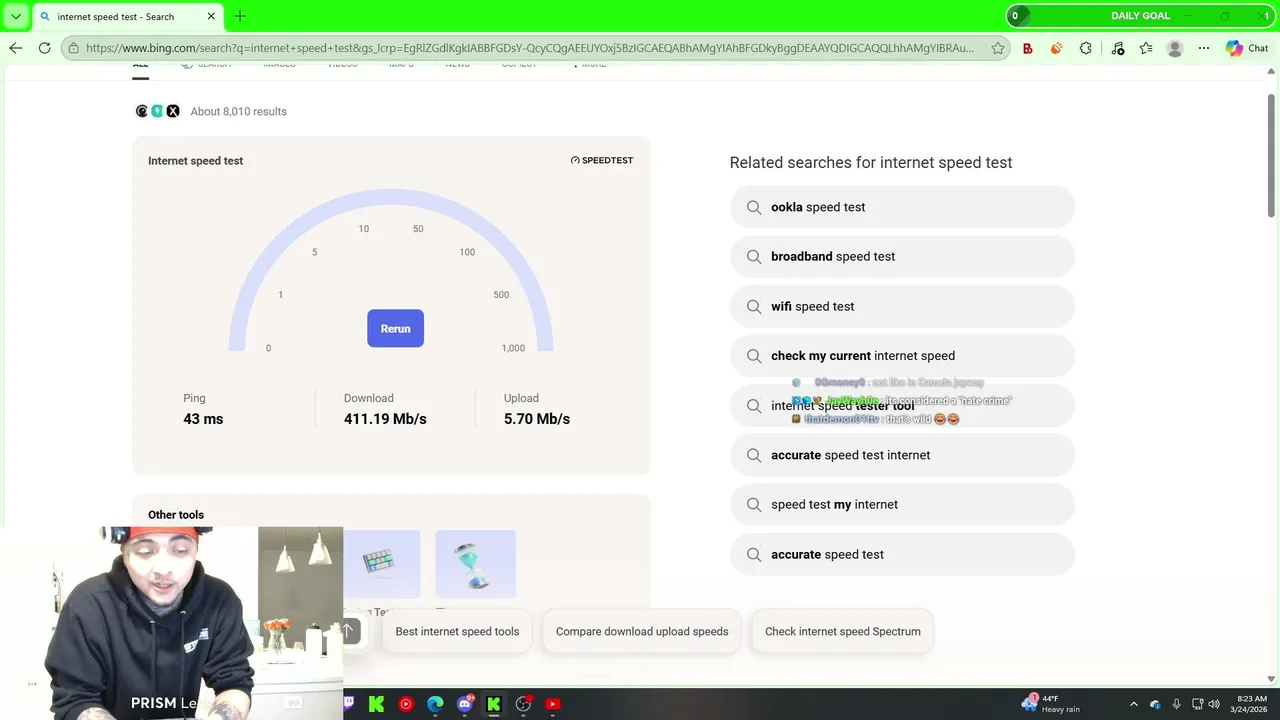
Task: Search for wifi speed test
Action: (x=902, y=306)
